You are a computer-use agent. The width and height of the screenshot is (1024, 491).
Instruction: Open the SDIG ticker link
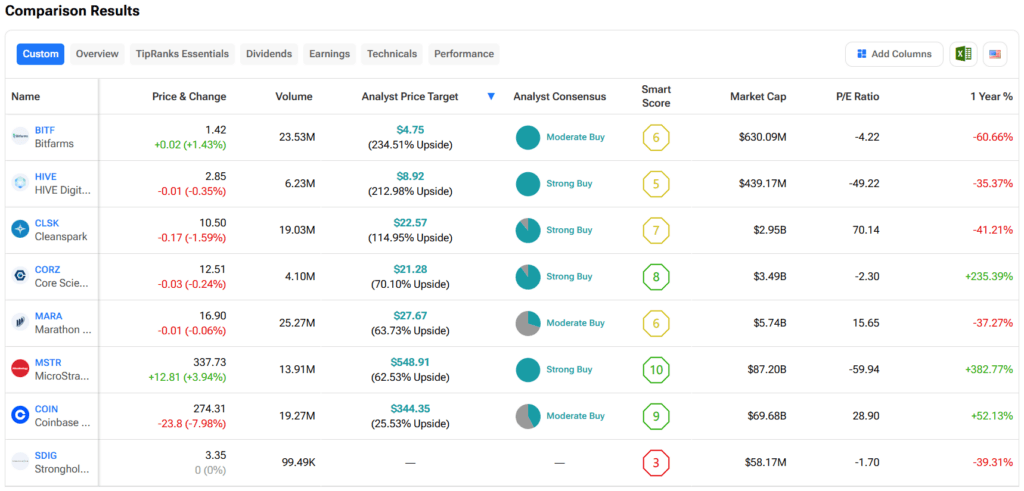(x=46, y=455)
